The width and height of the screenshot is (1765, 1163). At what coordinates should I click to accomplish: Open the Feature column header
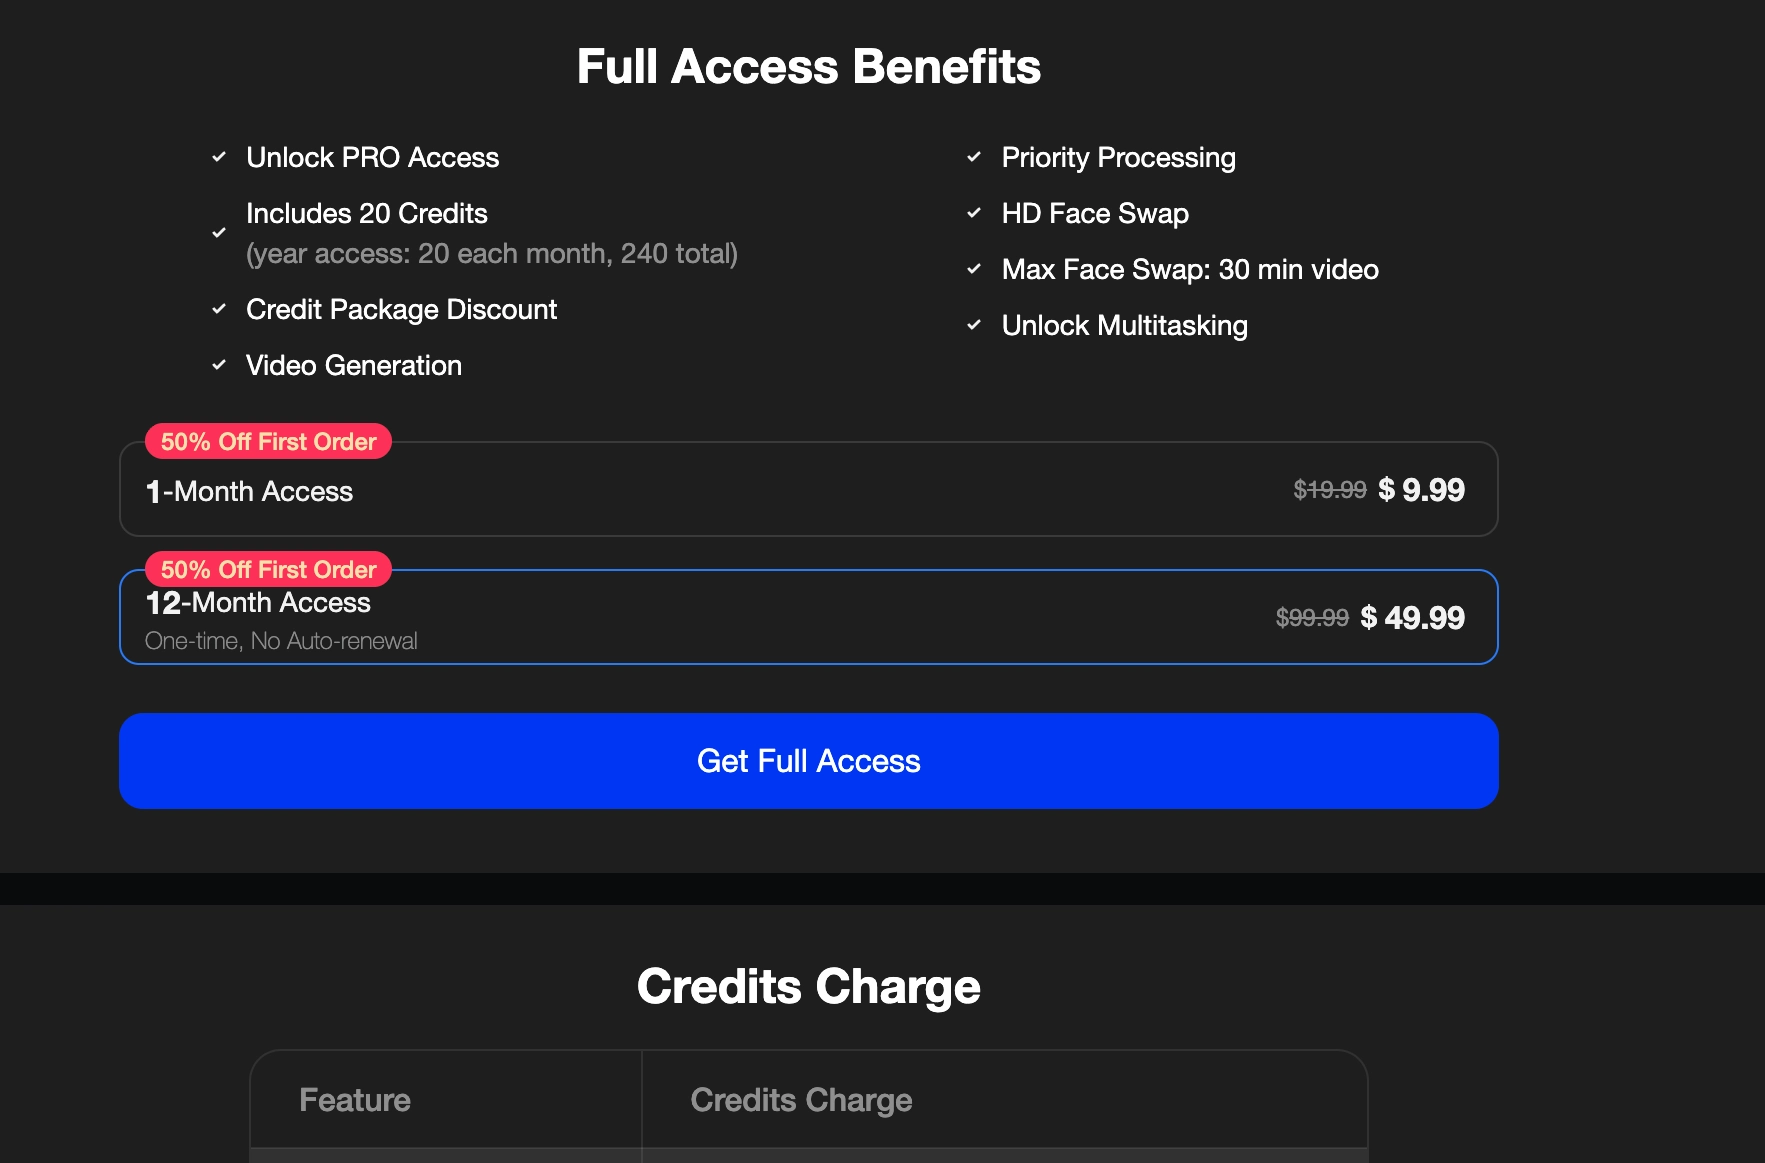tap(354, 1099)
